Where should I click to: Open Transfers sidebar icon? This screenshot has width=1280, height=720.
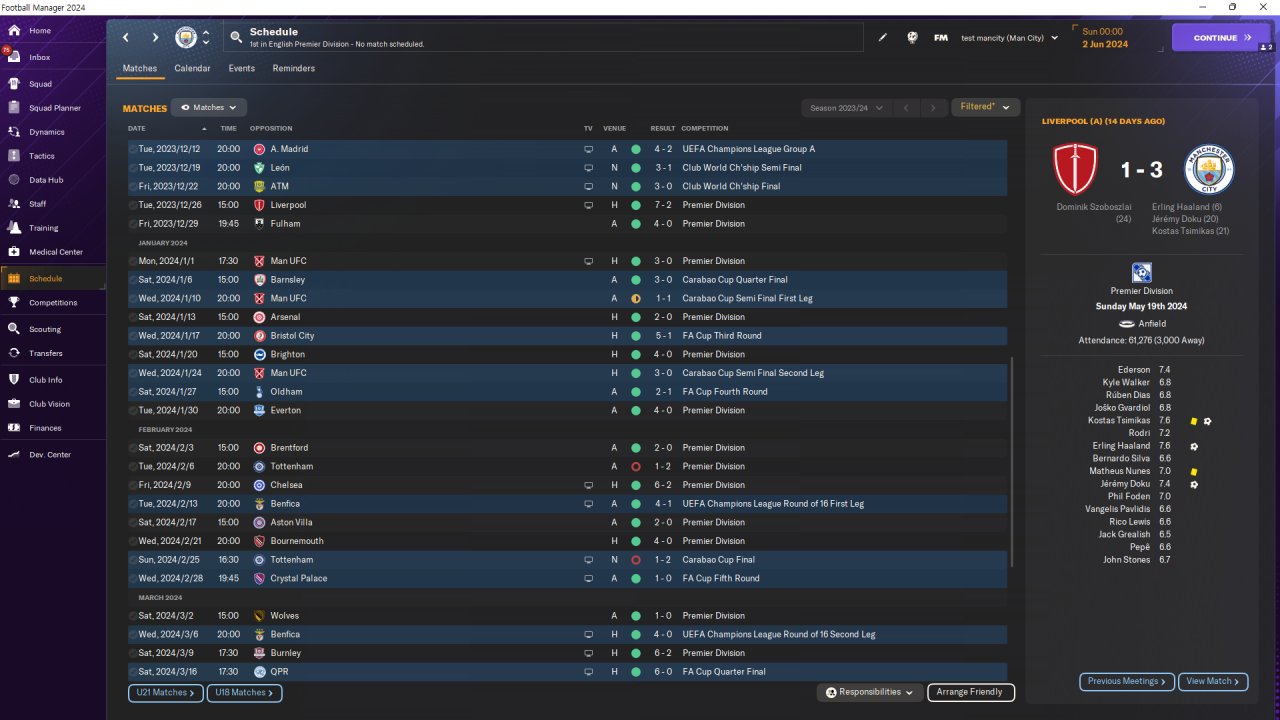(x=14, y=353)
